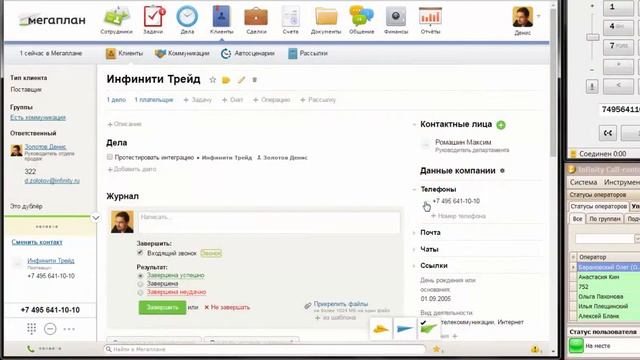Image resolution: width=640 pixels, height=360 pixels.
Task: Click the Найти в Мегаплане search field
Action: (x=264, y=349)
